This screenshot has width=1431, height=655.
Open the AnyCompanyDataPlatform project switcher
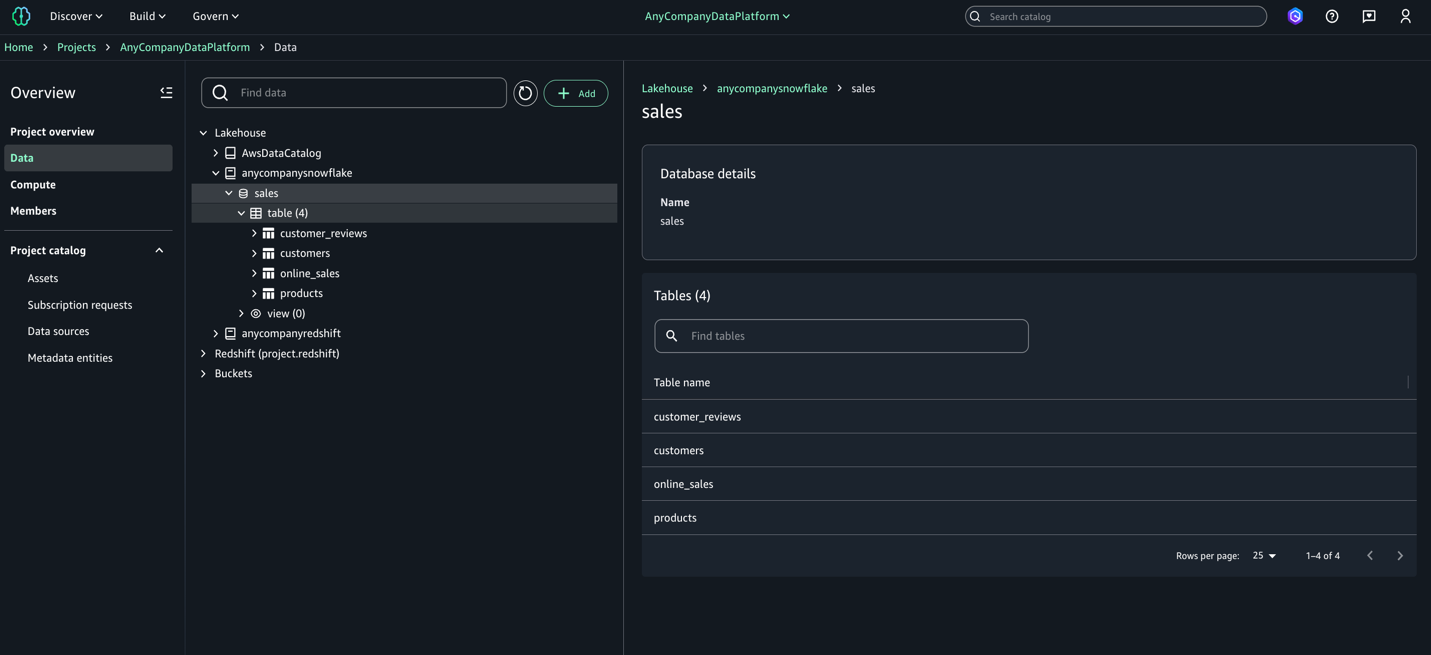[x=717, y=16]
